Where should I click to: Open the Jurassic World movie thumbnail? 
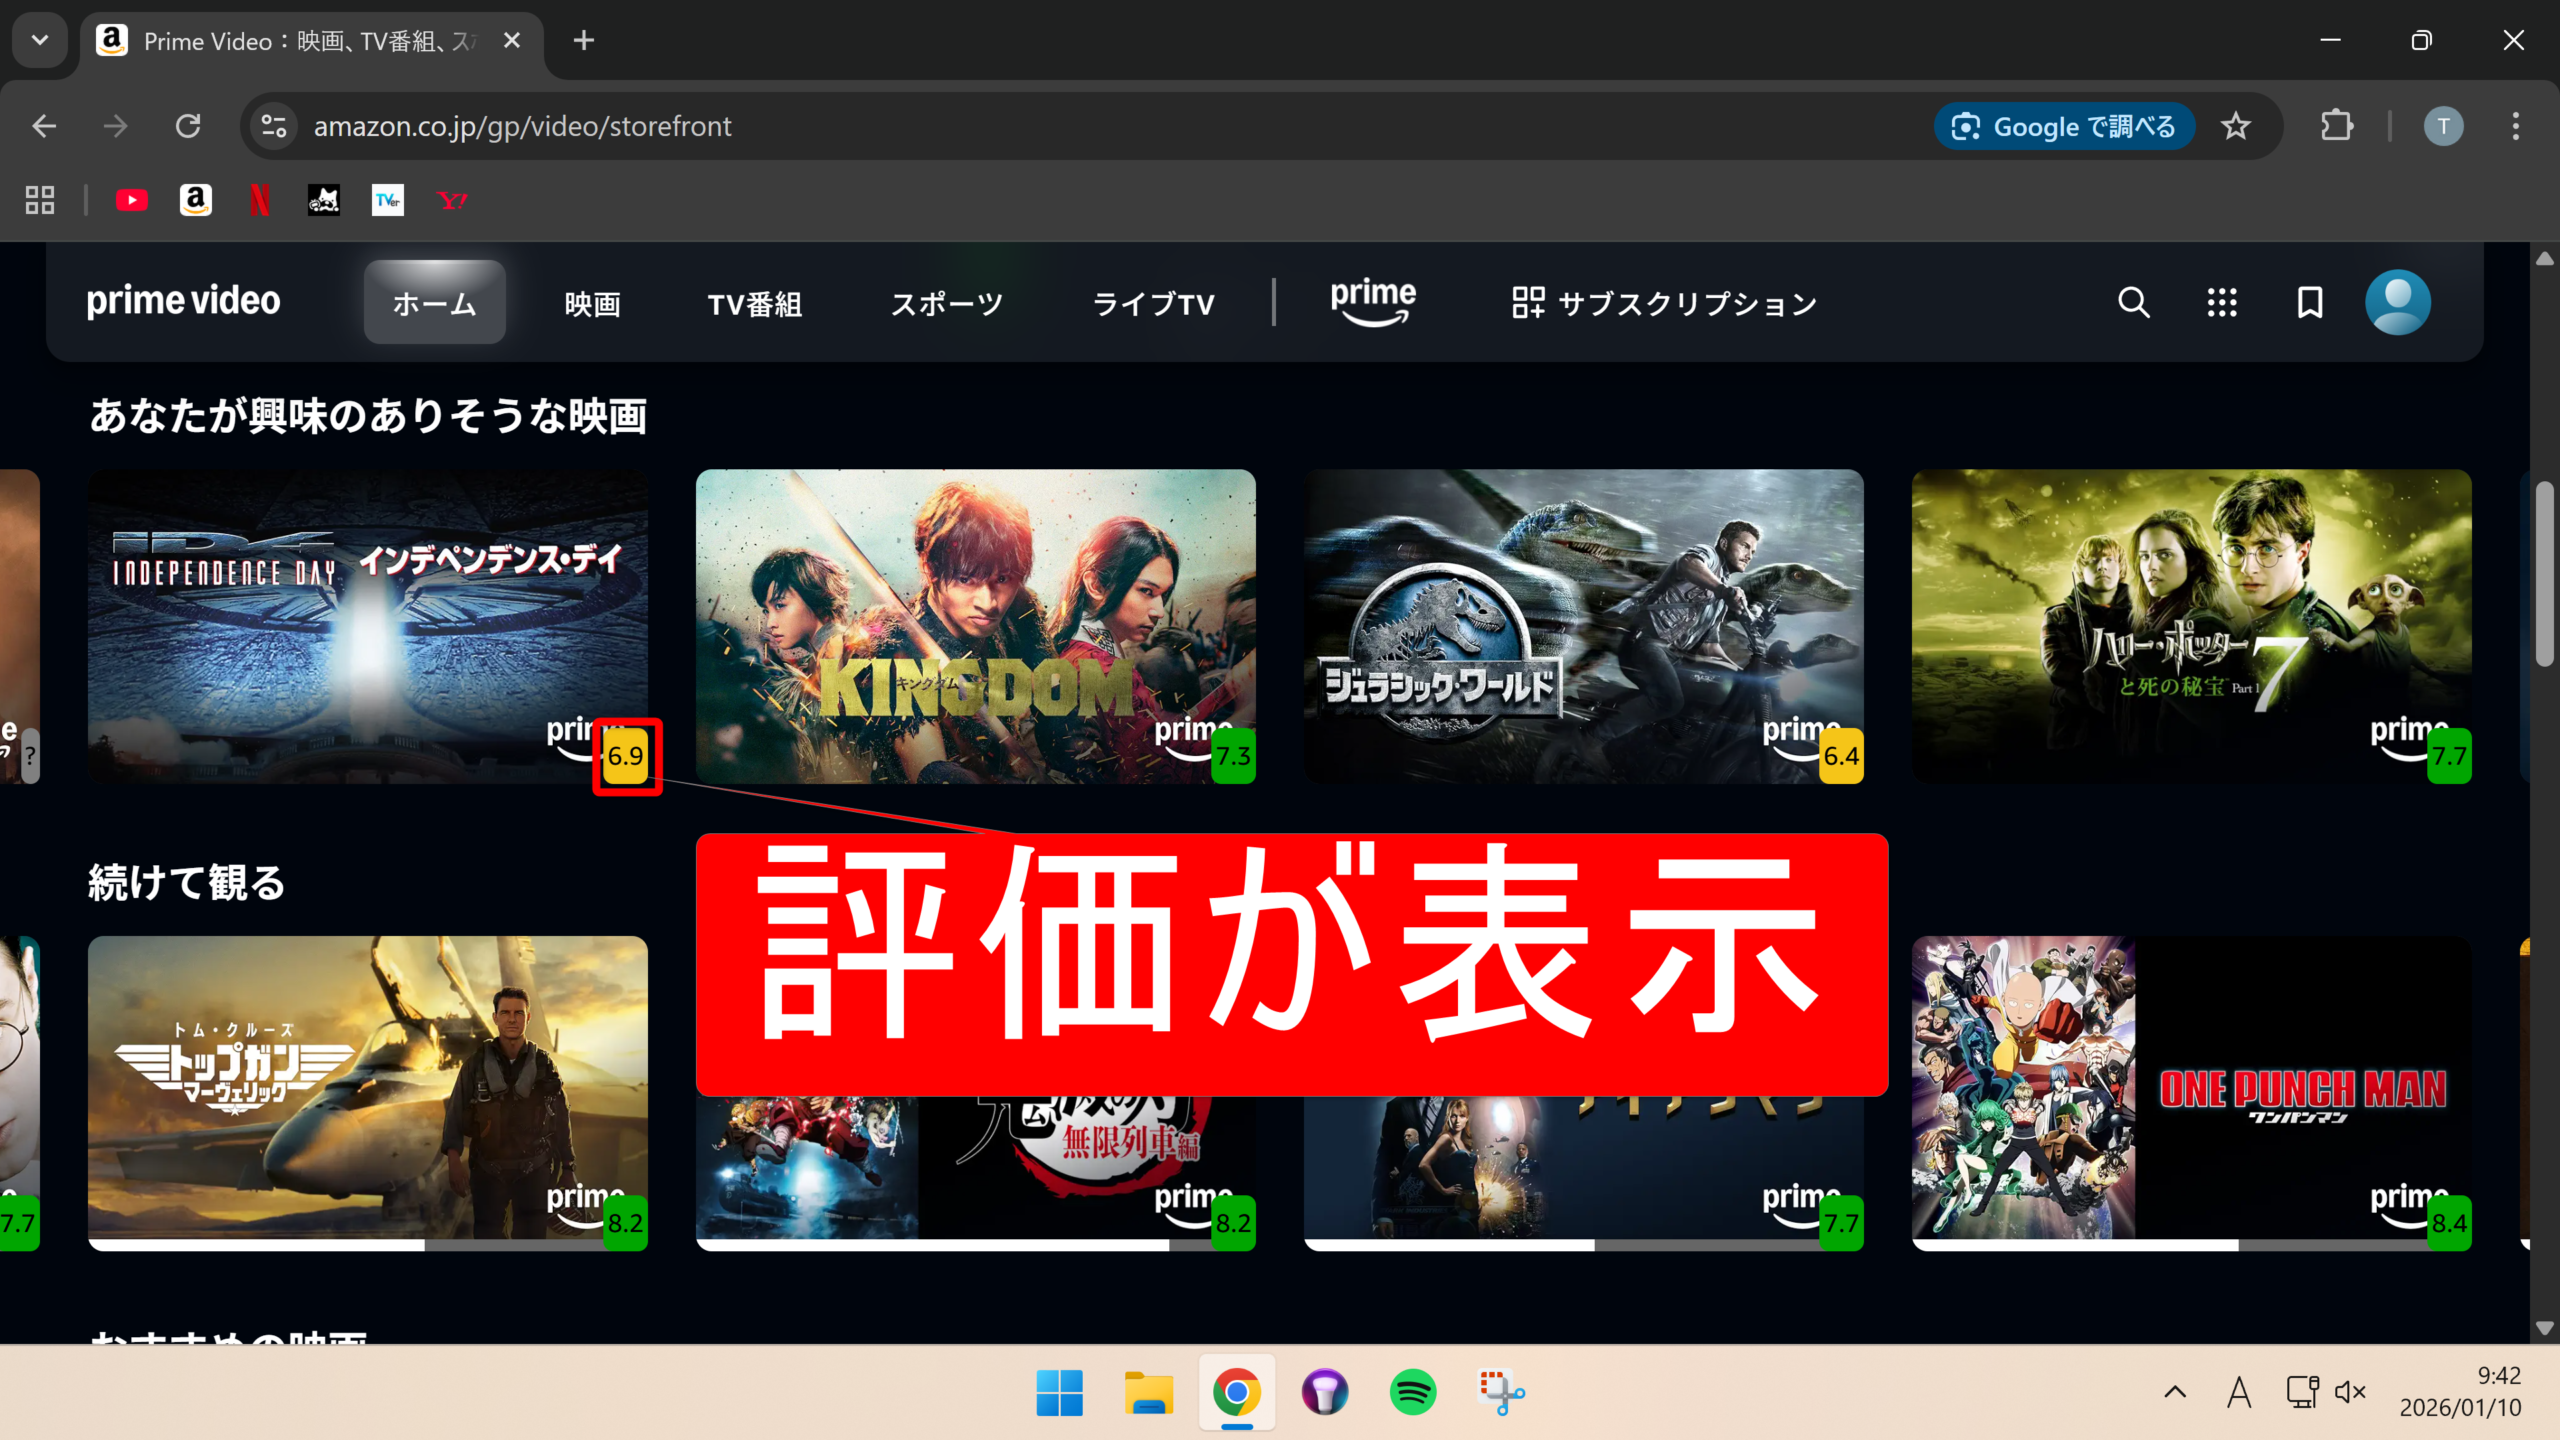click(x=1583, y=625)
